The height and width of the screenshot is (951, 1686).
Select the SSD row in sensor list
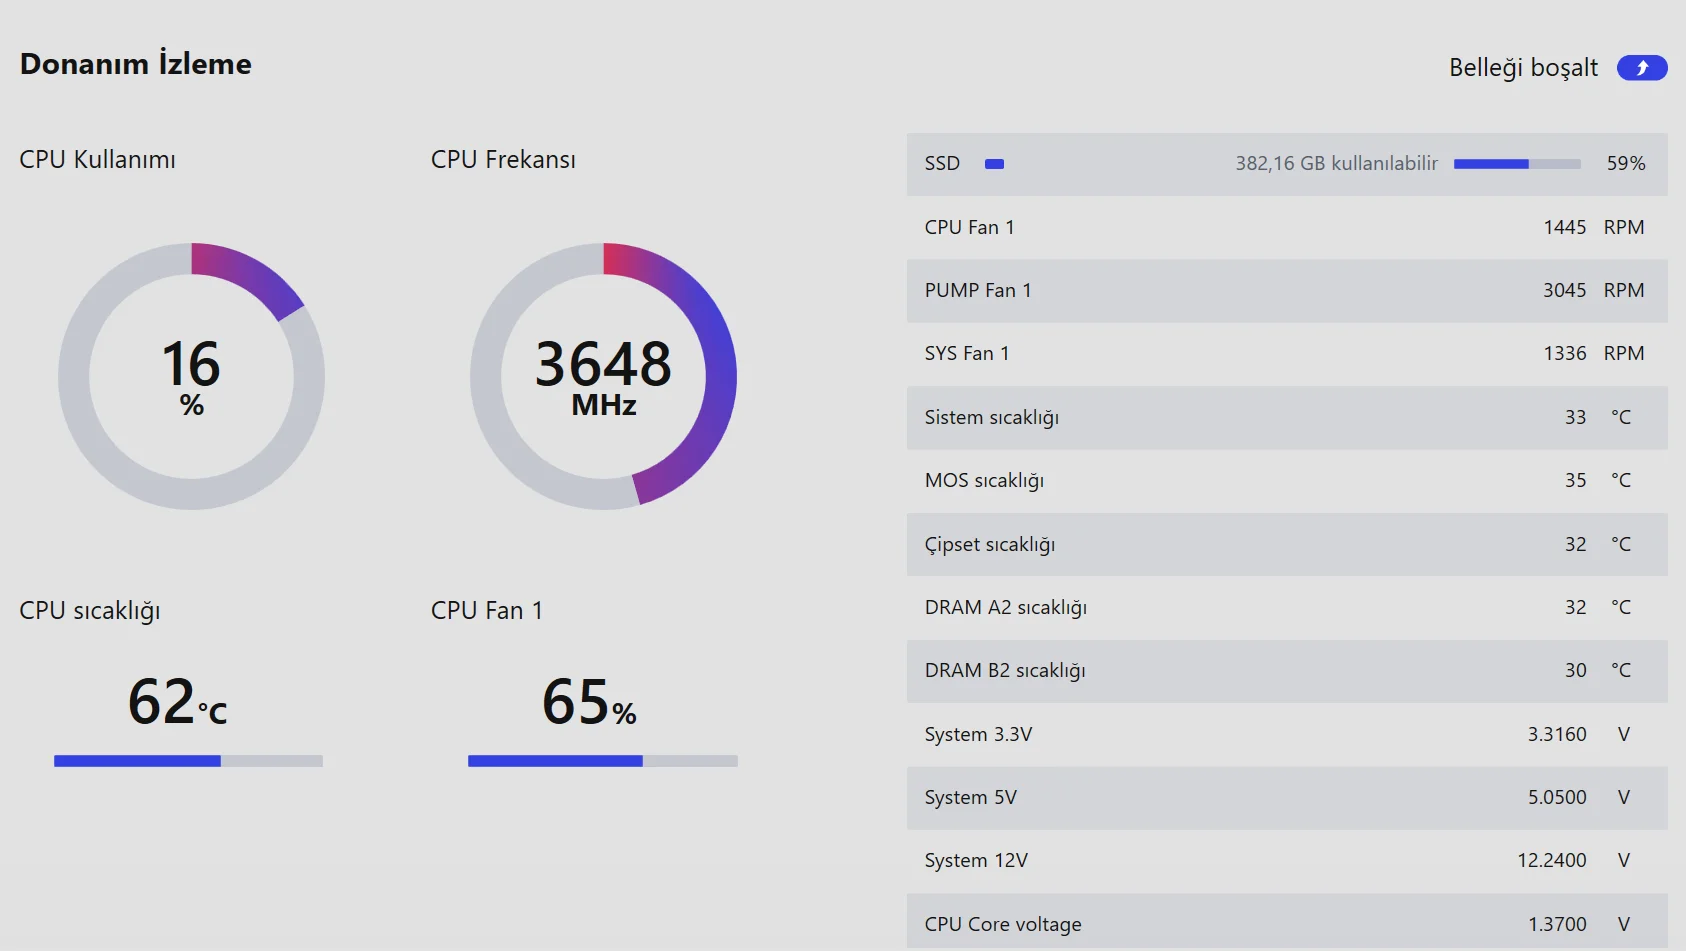pyautogui.click(x=1286, y=164)
